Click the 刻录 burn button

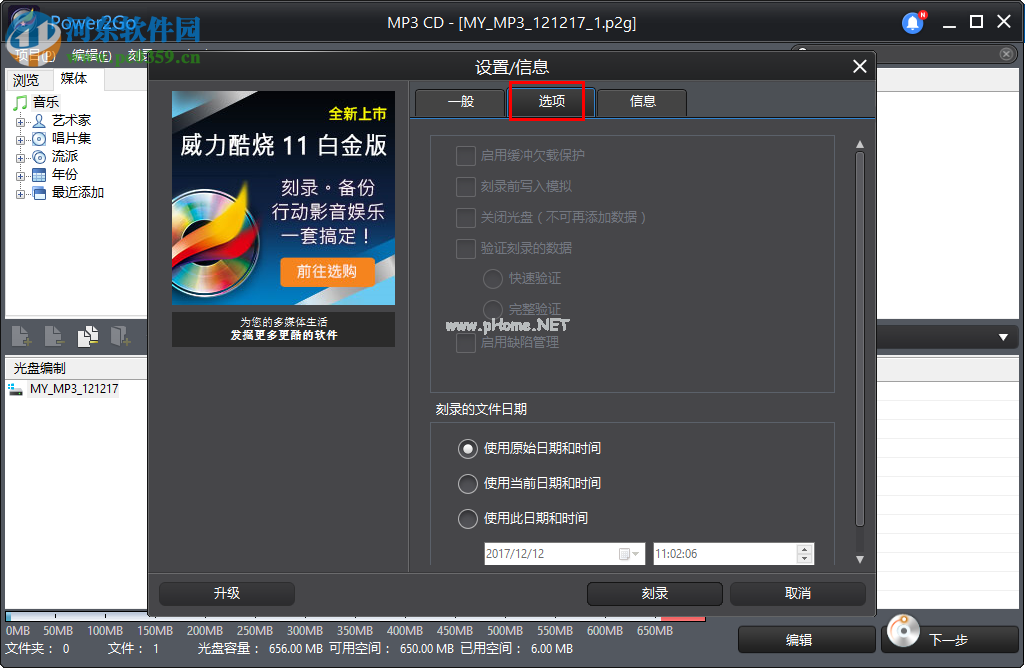pos(654,593)
